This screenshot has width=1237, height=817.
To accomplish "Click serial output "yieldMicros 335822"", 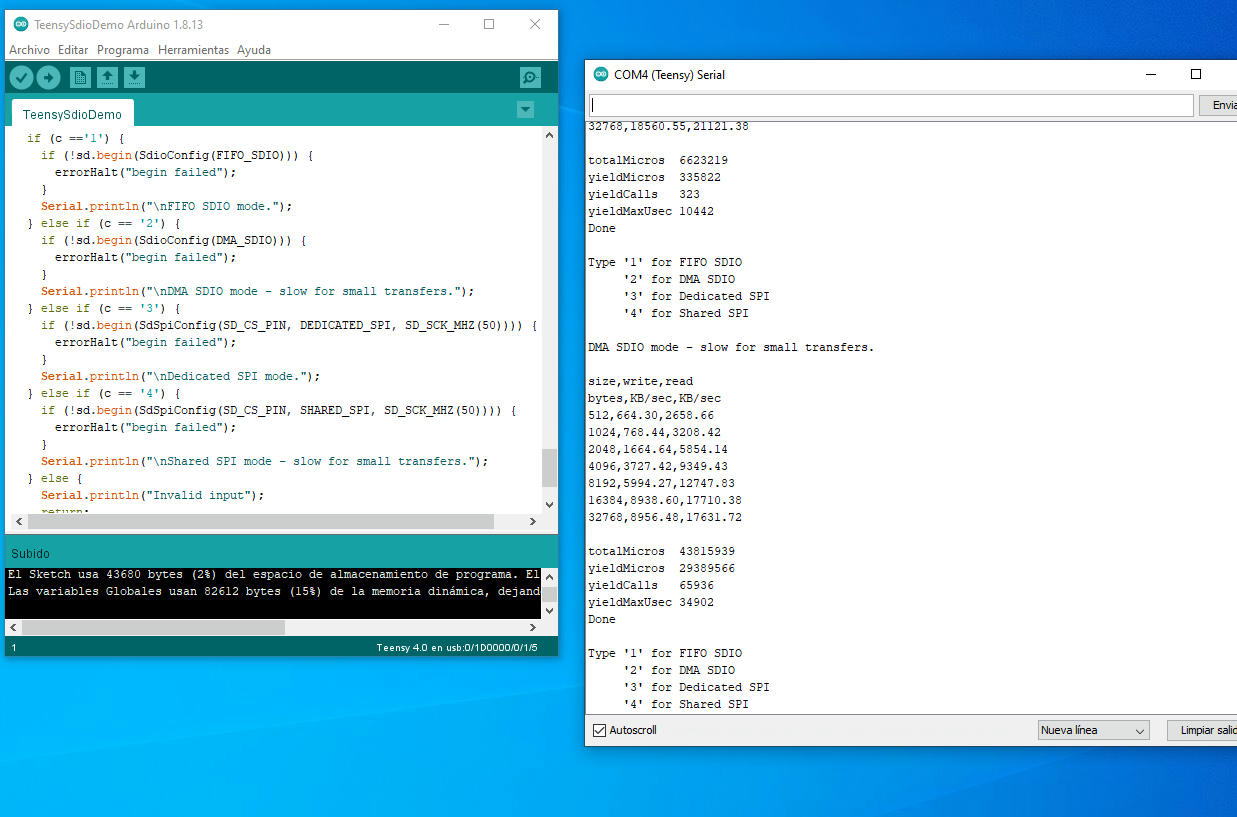I will [x=654, y=177].
